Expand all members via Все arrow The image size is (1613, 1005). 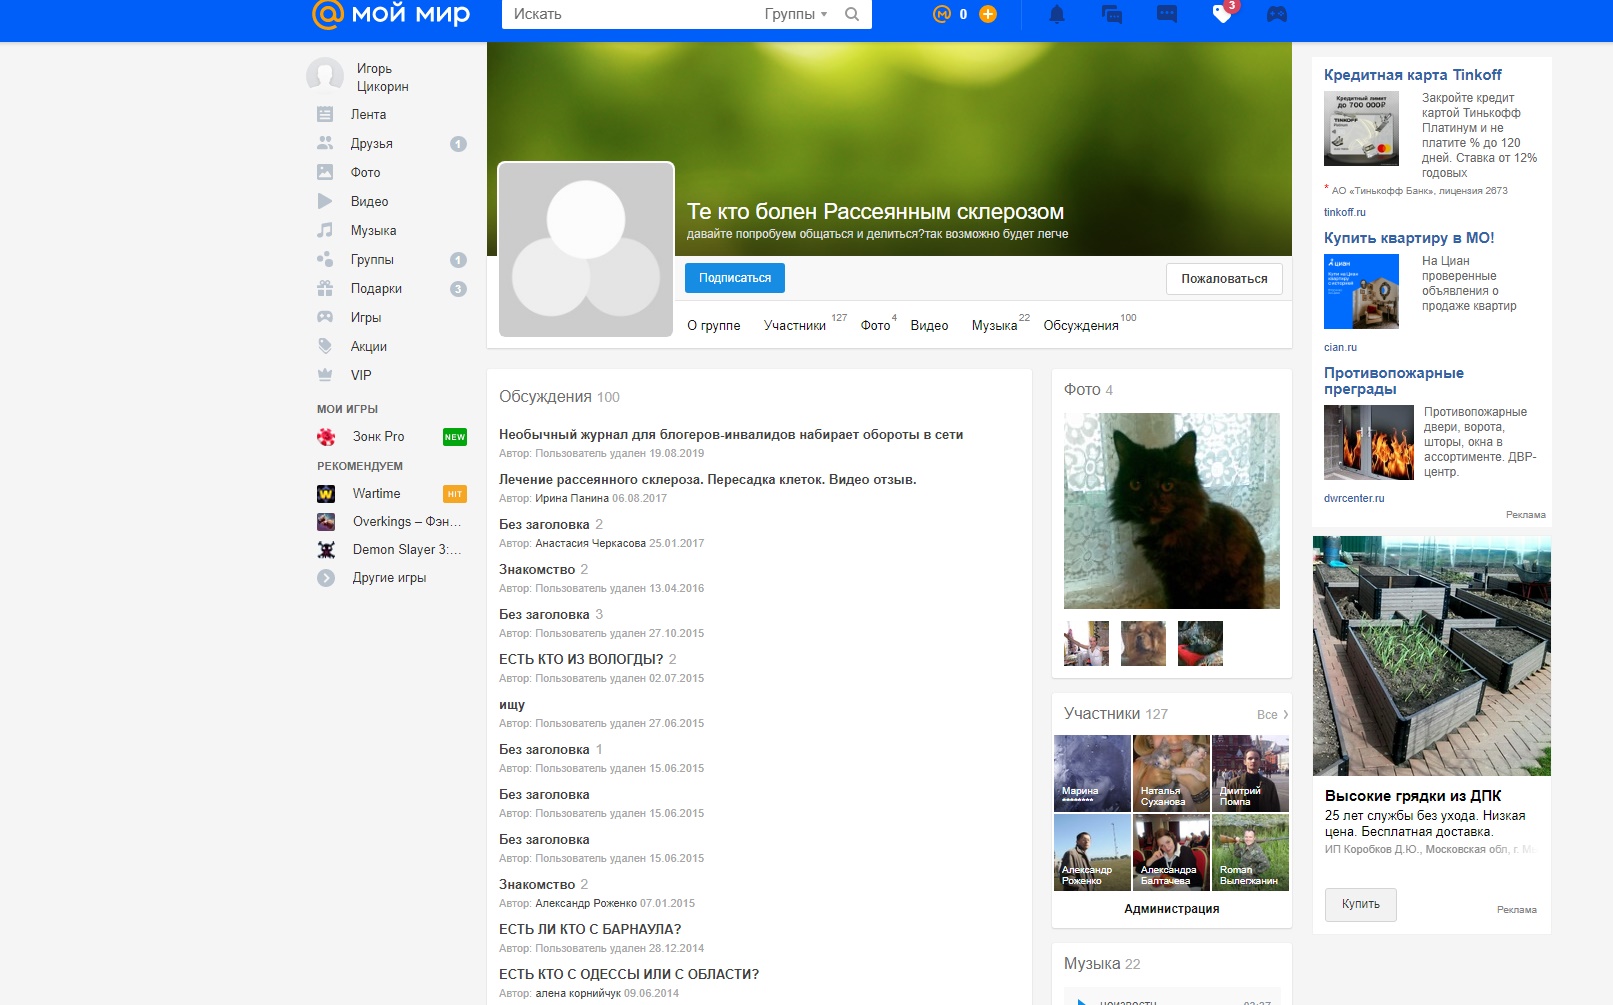pos(1272,714)
